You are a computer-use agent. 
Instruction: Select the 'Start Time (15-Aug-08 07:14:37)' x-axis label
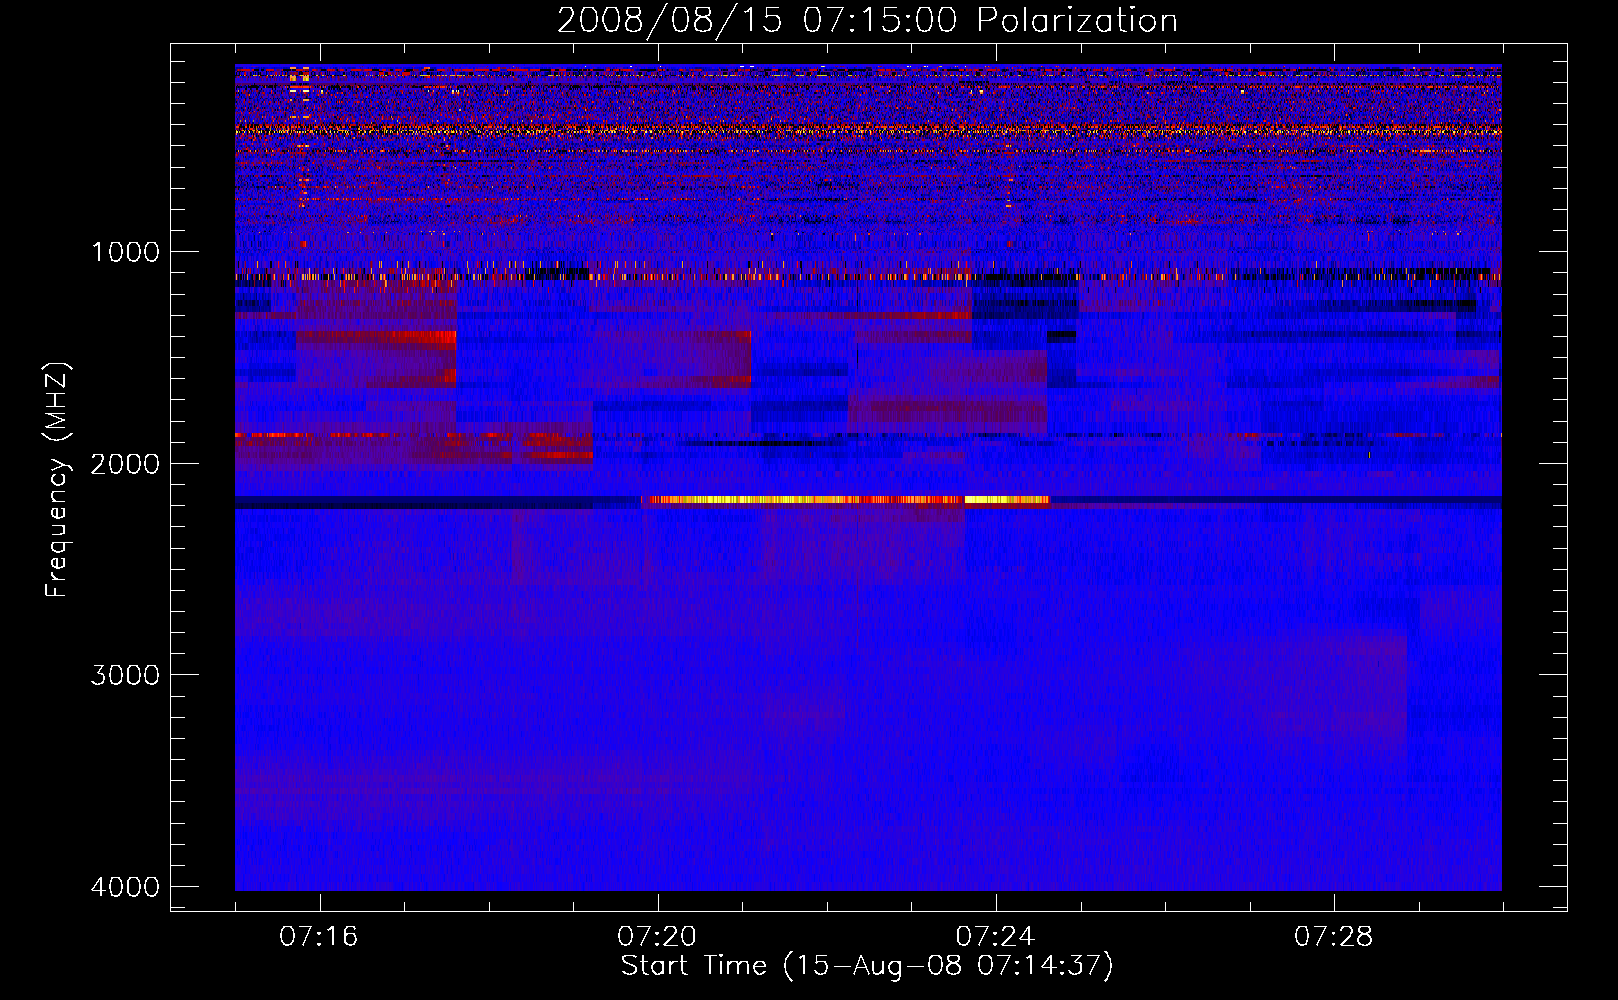[x=867, y=966]
